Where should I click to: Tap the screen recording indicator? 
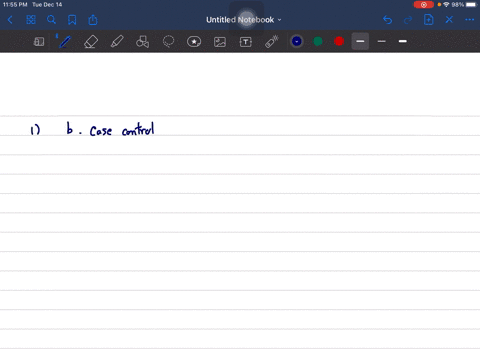click(424, 5)
